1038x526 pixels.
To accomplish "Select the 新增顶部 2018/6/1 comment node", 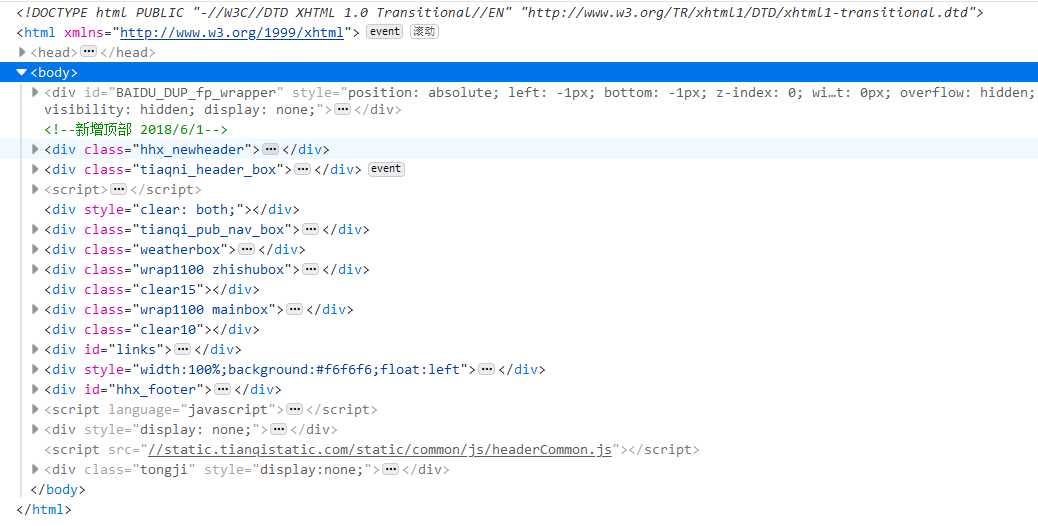I will pos(136,129).
